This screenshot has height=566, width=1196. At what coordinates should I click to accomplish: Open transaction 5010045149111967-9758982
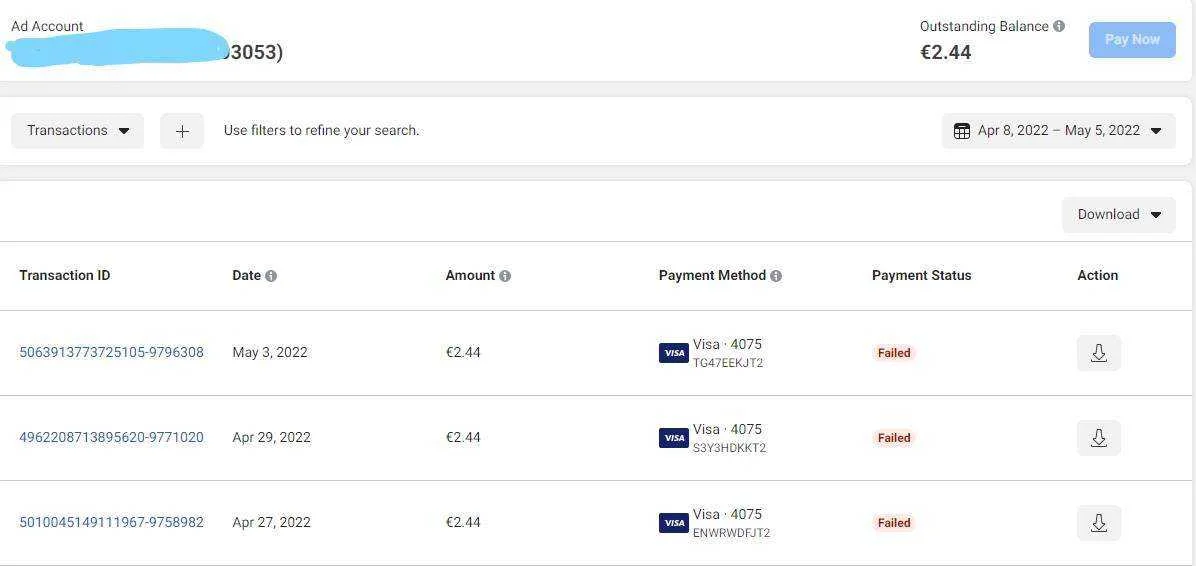tap(111, 522)
